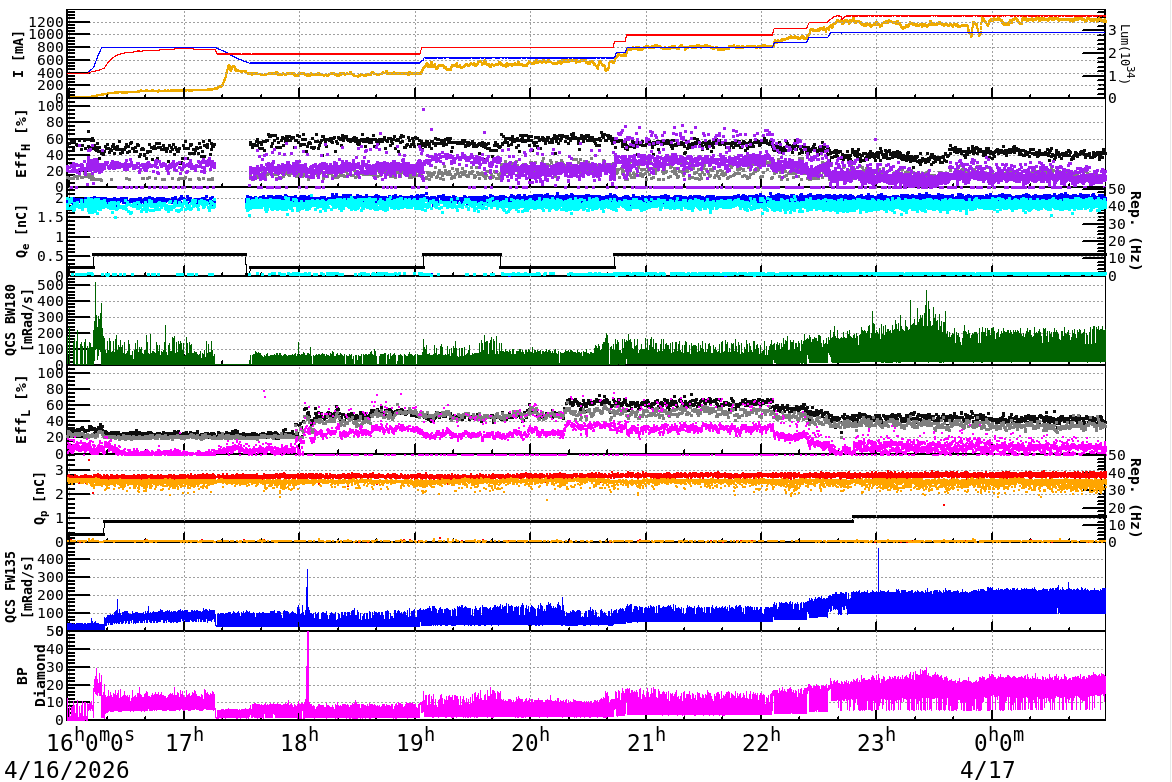Click the "19h" time tick label

point(416,742)
